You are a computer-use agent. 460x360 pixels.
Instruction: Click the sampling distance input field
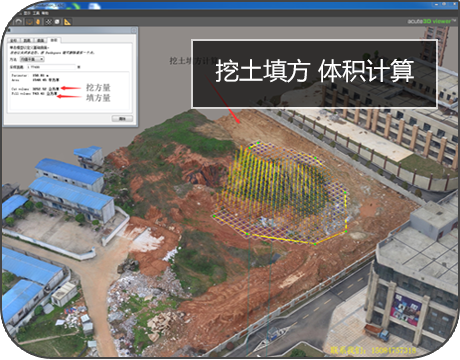point(51,67)
